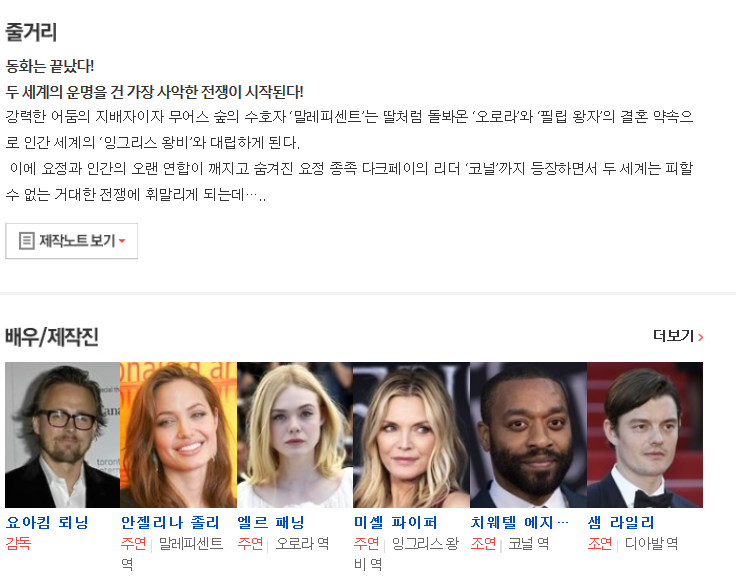
Task: Follow the 안젤리나 졸리 name link
Action: (x=170, y=522)
